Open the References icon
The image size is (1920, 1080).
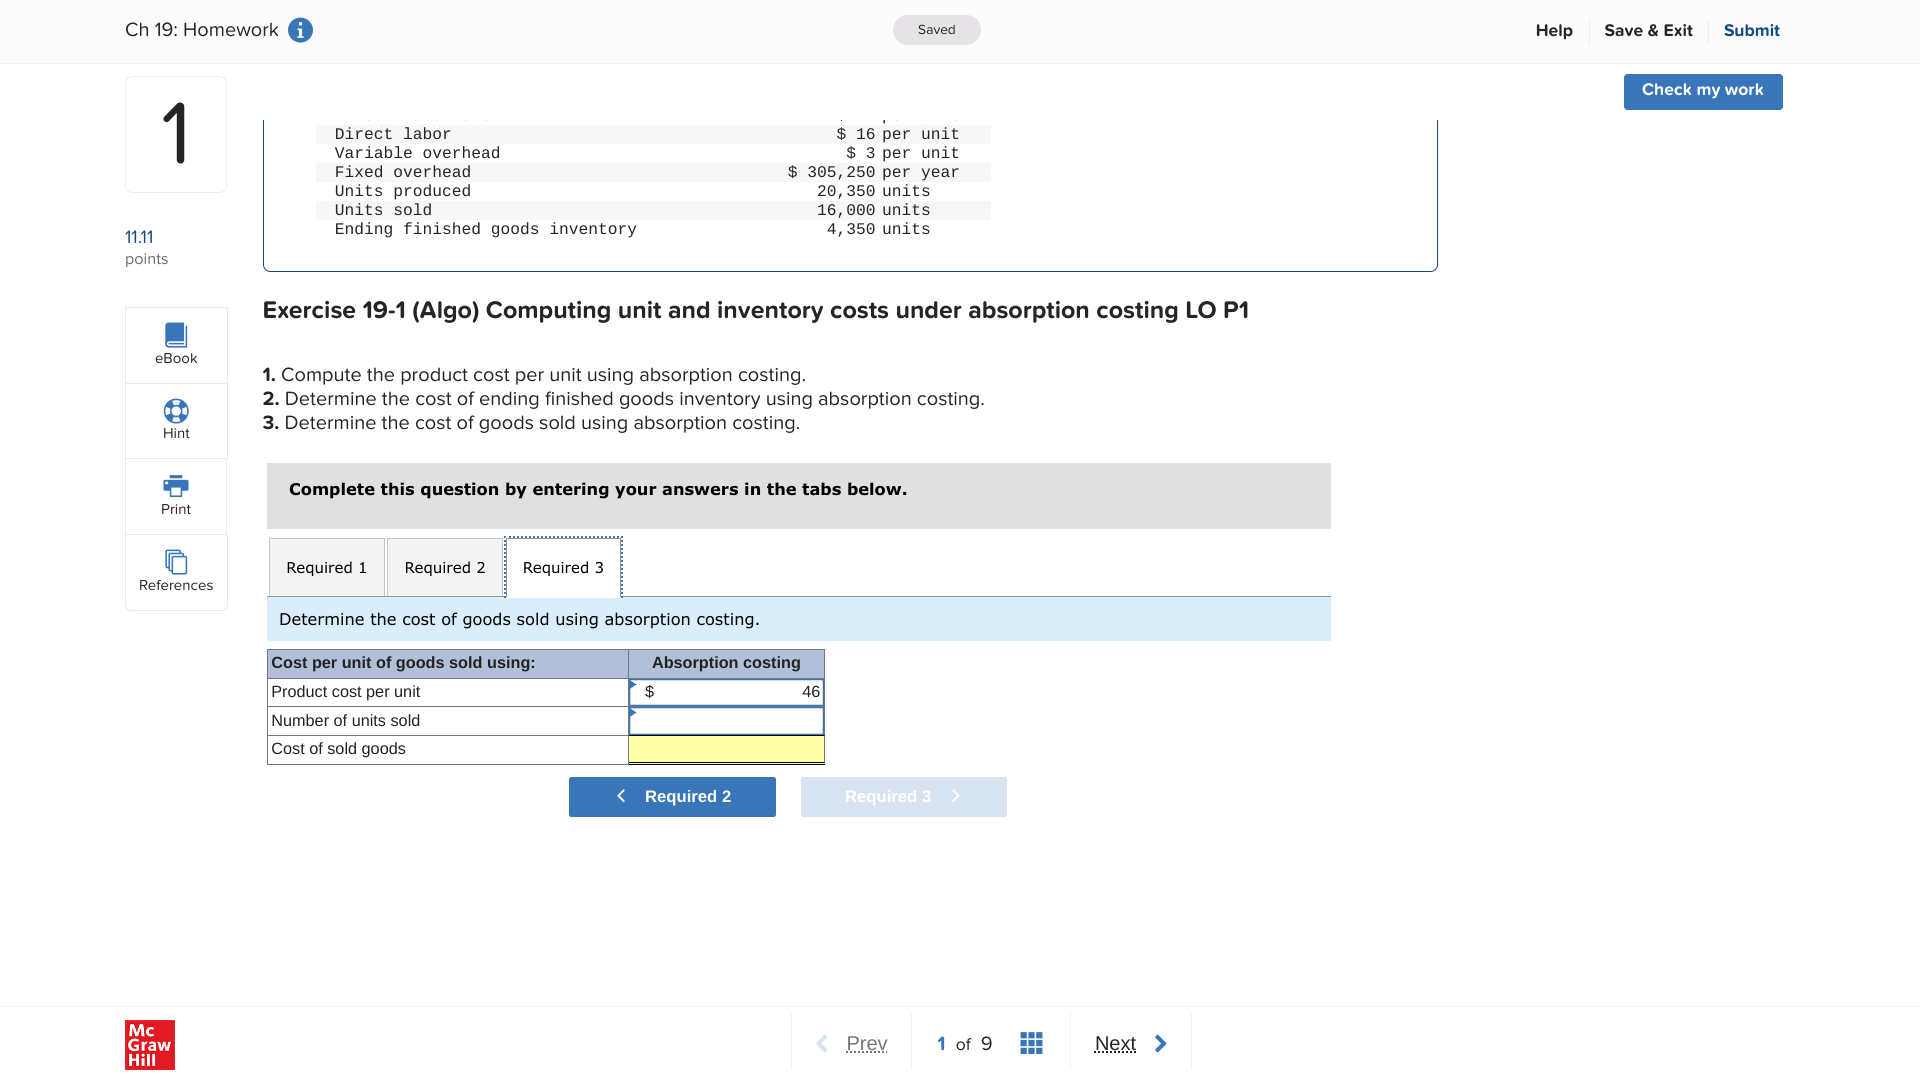[x=176, y=570]
